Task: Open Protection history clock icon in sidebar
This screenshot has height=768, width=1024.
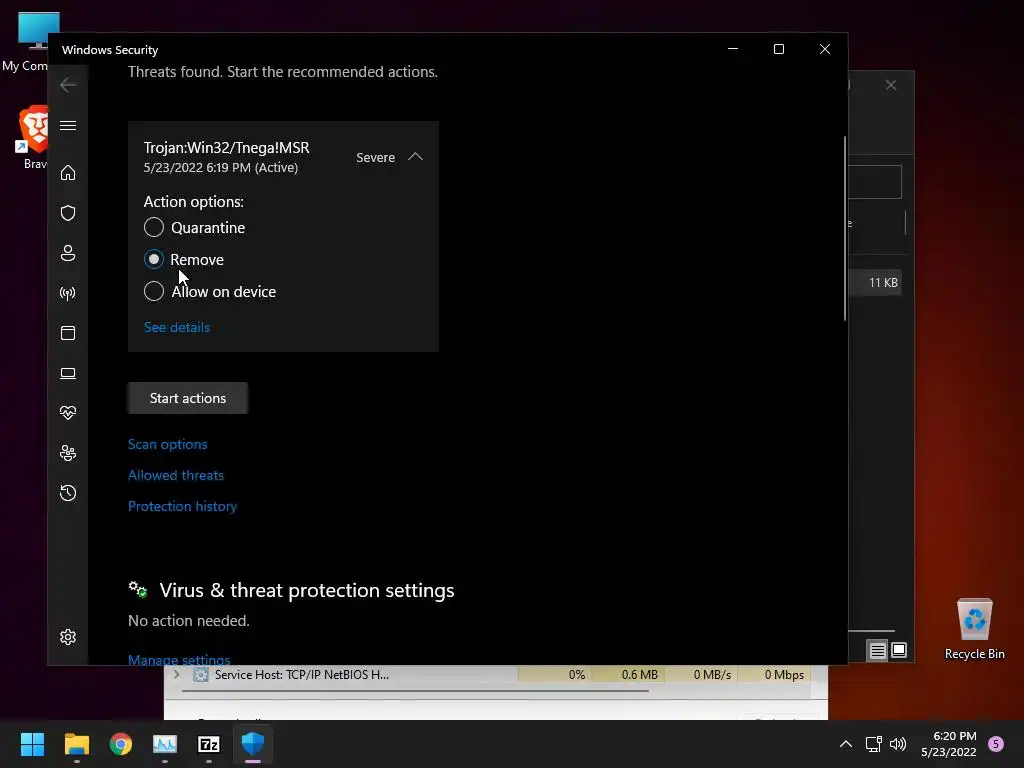Action: [x=68, y=493]
